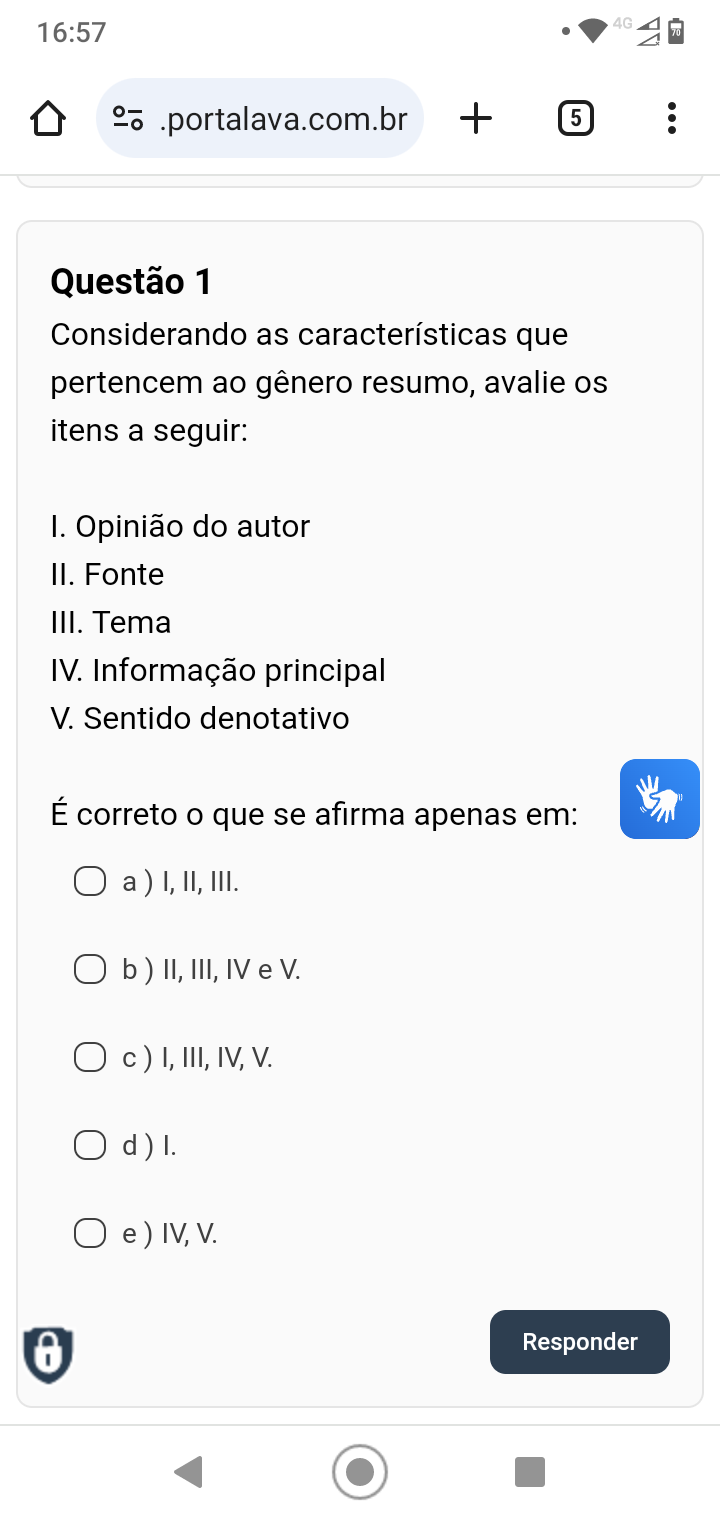Select option d) I.
The height and width of the screenshot is (1520, 720).
coord(90,1145)
